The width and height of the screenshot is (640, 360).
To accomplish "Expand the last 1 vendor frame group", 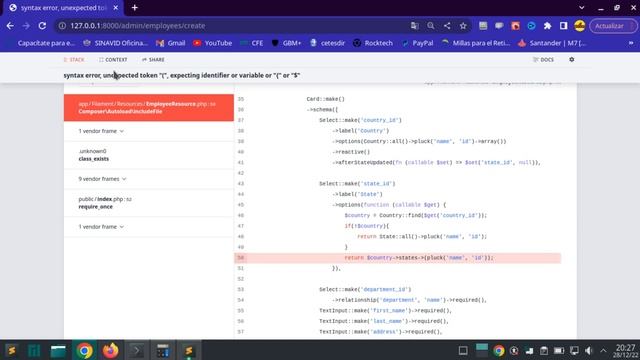I will coord(101,227).
